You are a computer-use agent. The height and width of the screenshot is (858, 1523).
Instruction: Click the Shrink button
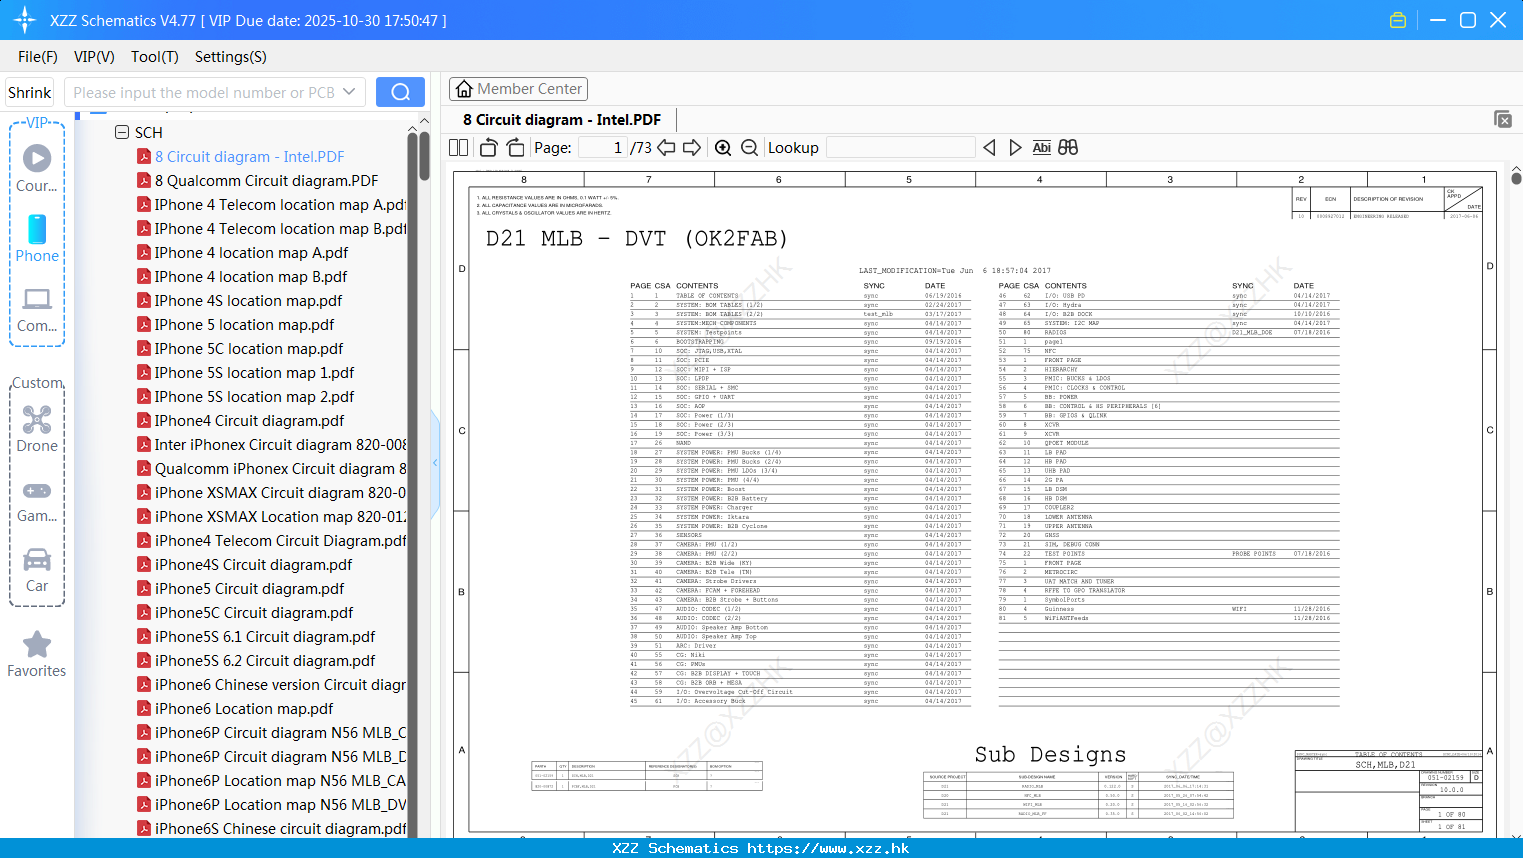(x=30, y=92)
